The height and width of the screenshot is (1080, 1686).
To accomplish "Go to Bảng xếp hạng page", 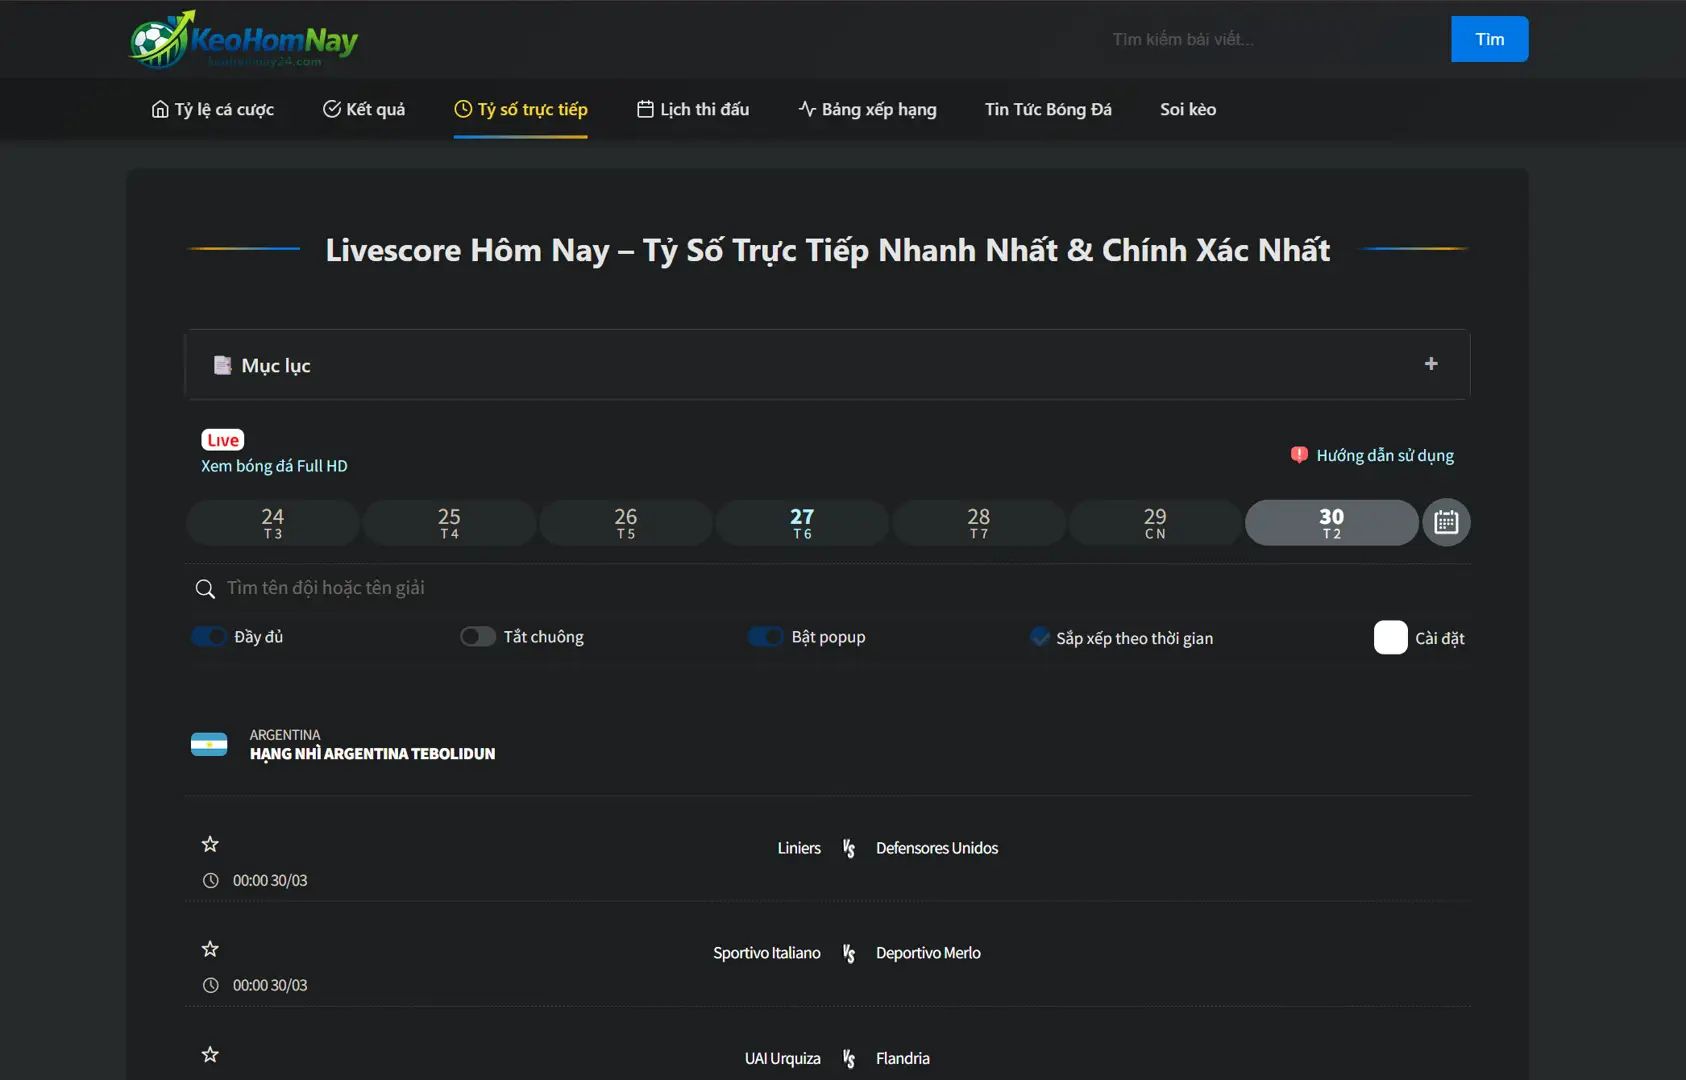I will click(867, 109).
